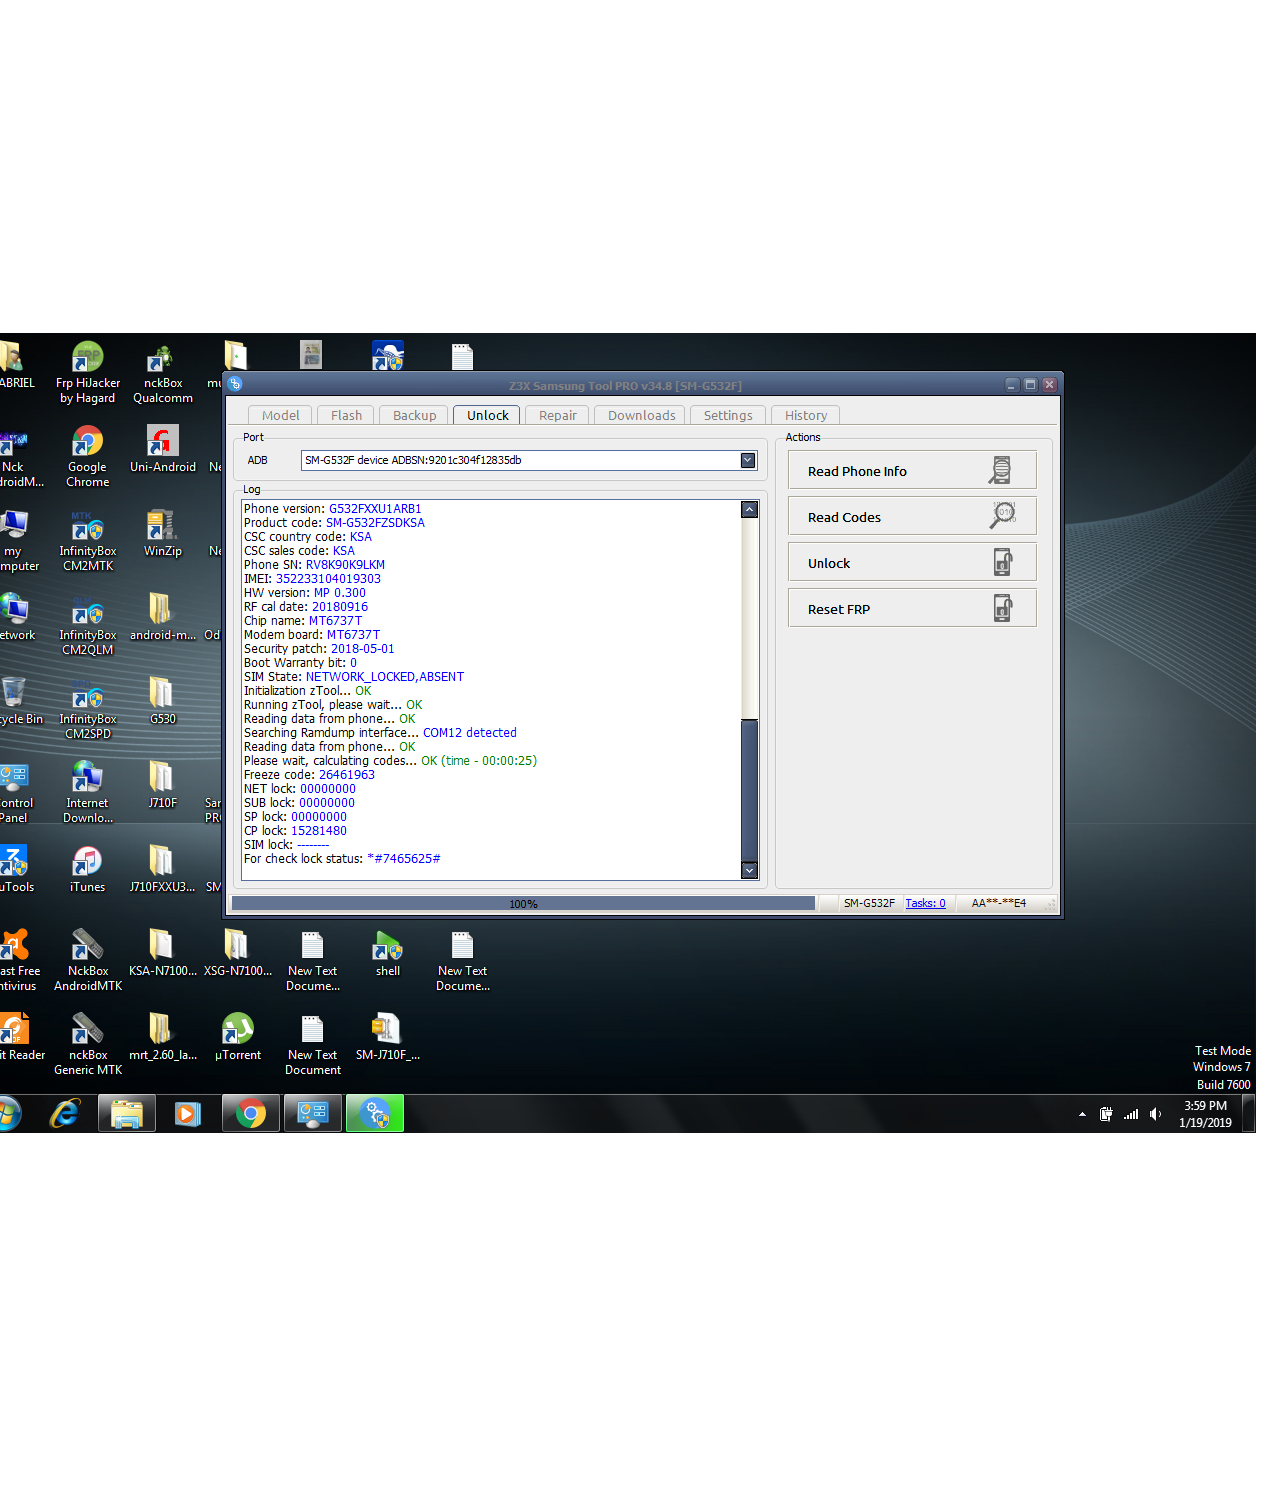
Task: Click the power tray icon
Action: point(1106,1114)
